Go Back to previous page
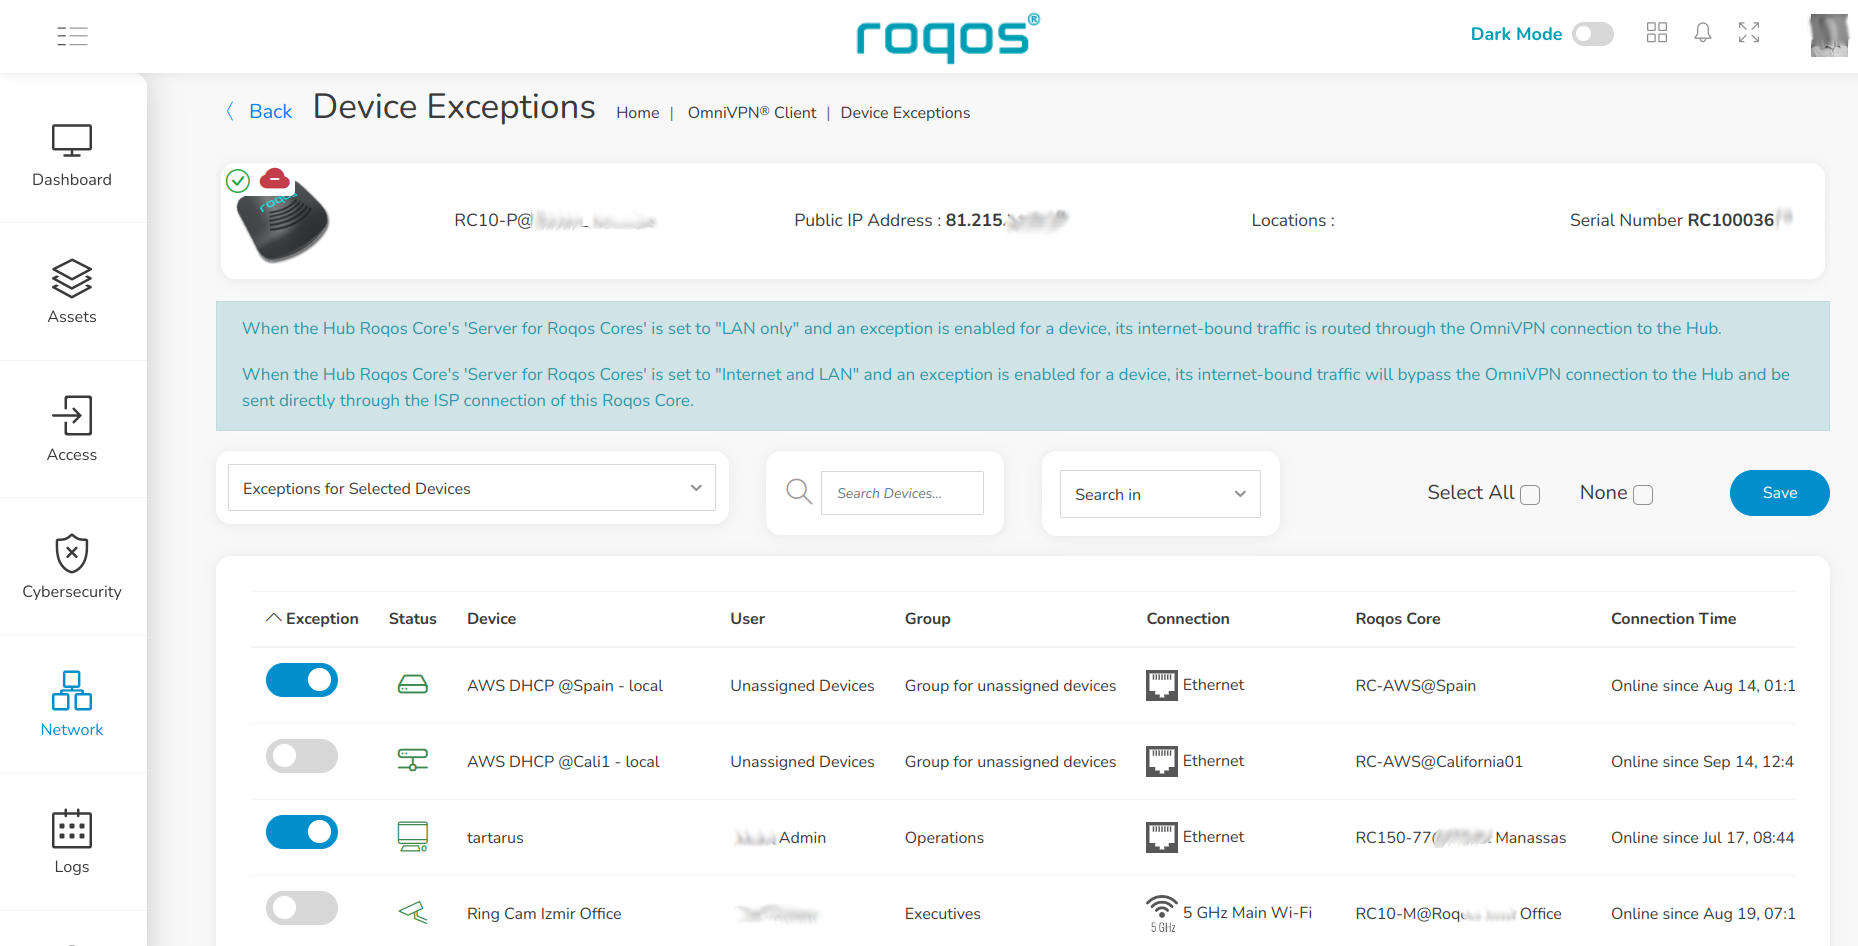Viewport: 1858px width, 946px height. point(271,112)
